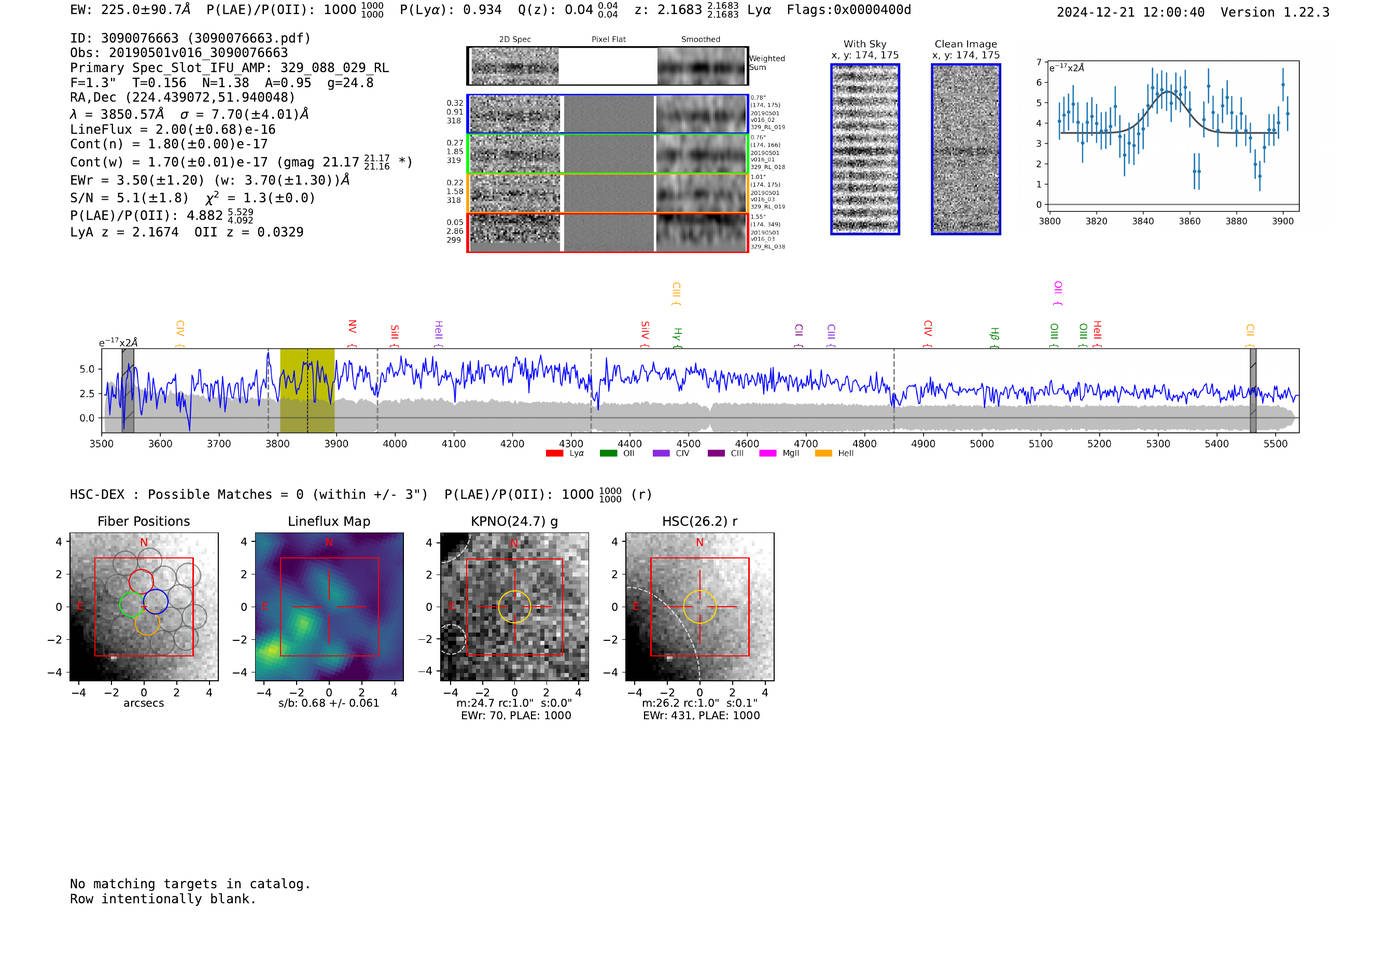Open the Lineflux Map panel
1400x953 pixels.
pos(329,607)
